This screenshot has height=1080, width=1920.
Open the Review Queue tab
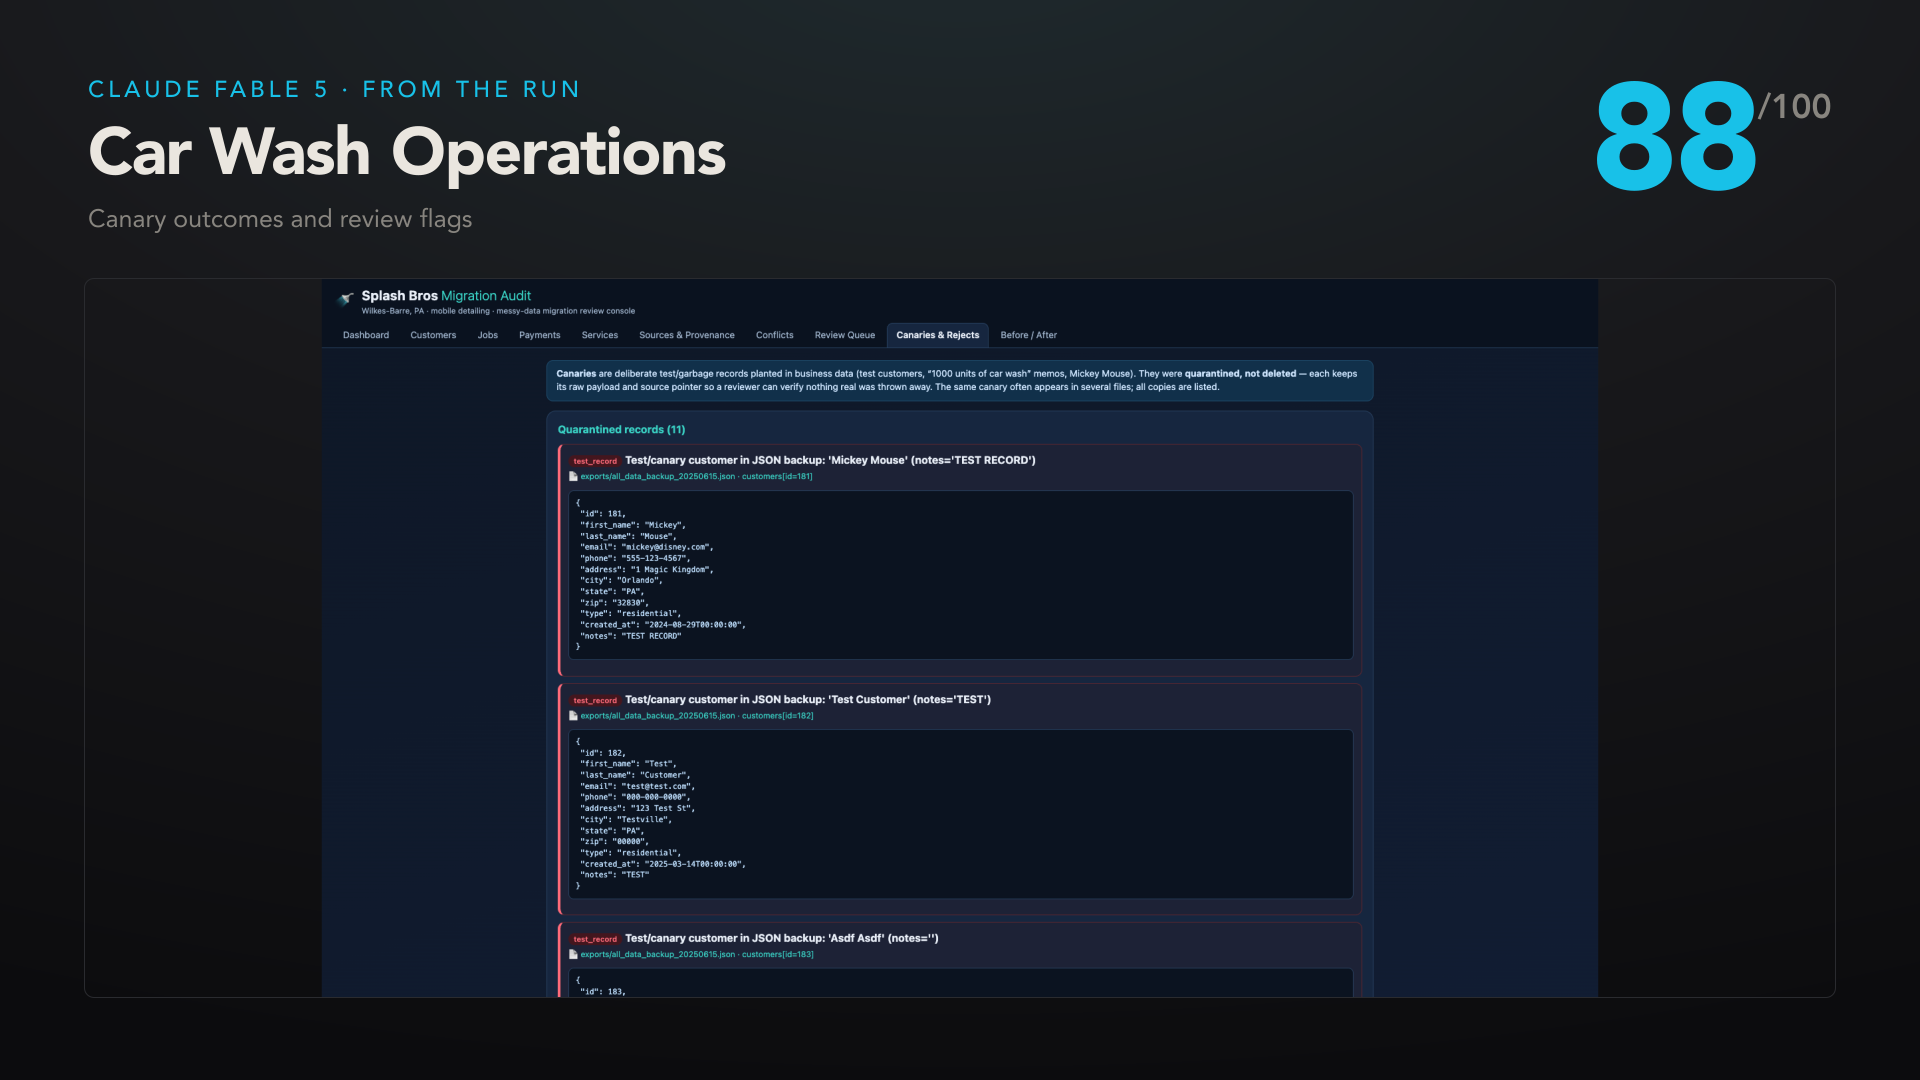(845, 335)
